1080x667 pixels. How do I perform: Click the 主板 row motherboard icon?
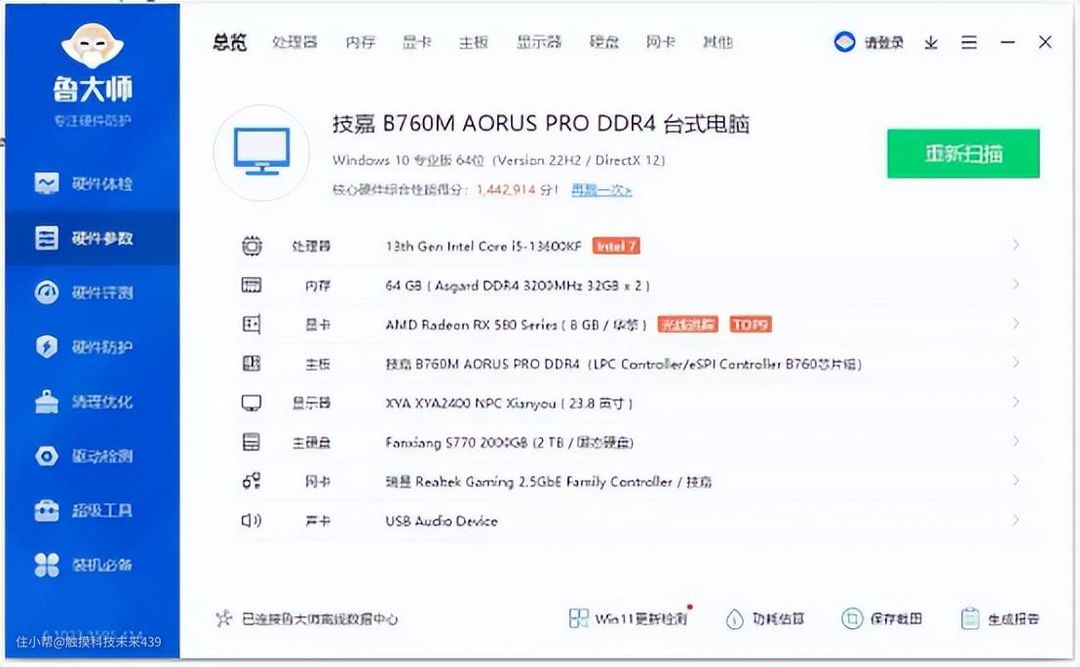pos(251,363)
